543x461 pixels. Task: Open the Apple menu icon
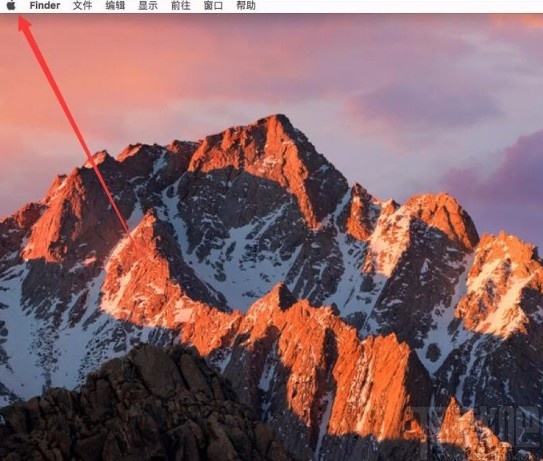coord(11,6)
